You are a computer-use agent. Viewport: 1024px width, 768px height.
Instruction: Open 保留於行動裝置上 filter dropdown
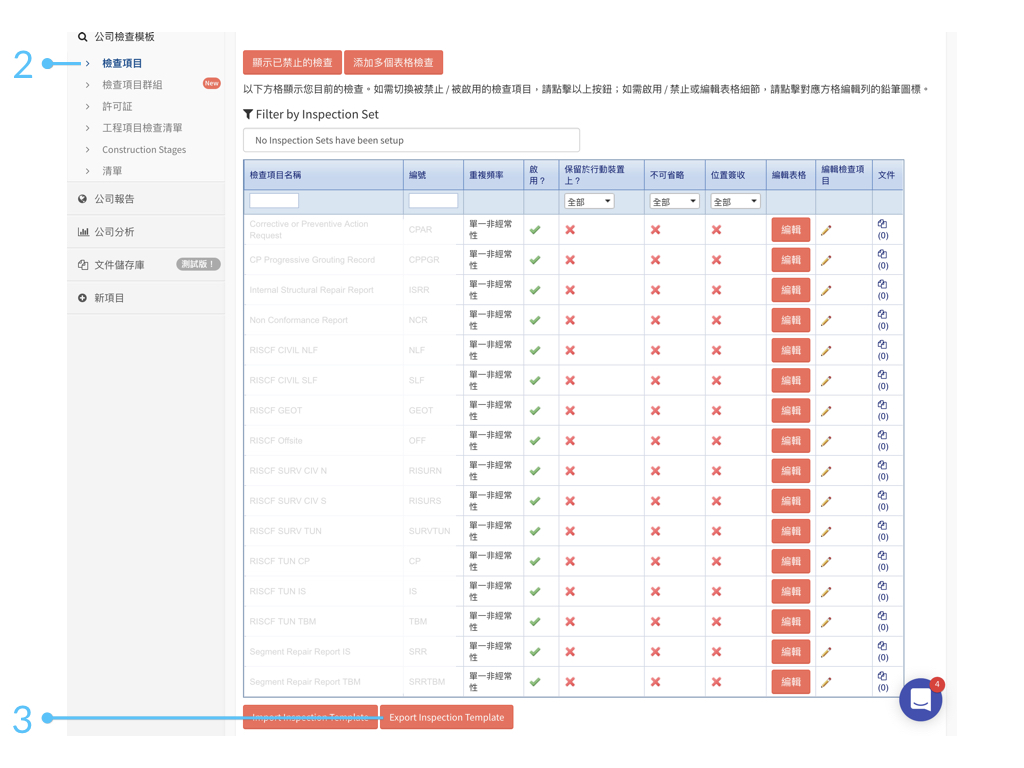(x=589, y=201)
